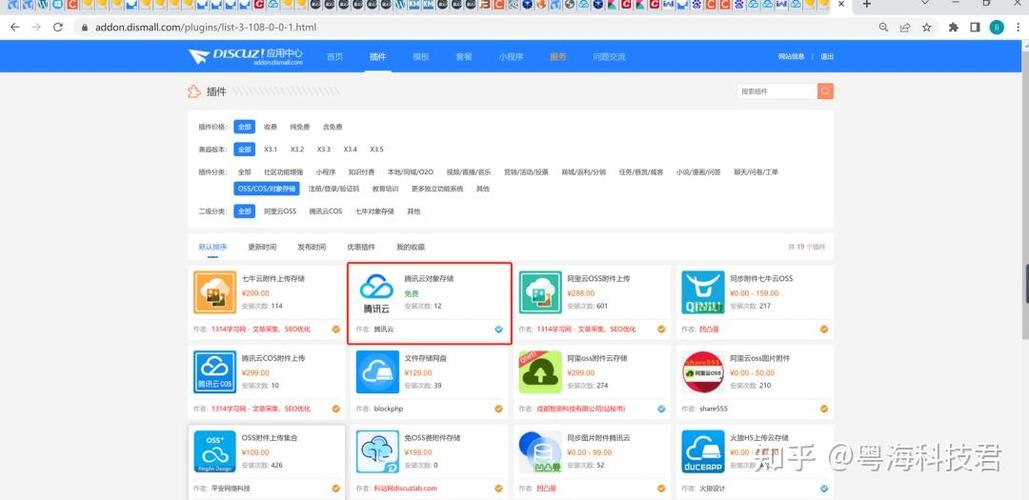Image resolution: width=1029 pixels, height=500 pixels.
Task: Select 阿里云OSS sub-category filter
Action: pyautogui.click(x=280, y=212)
